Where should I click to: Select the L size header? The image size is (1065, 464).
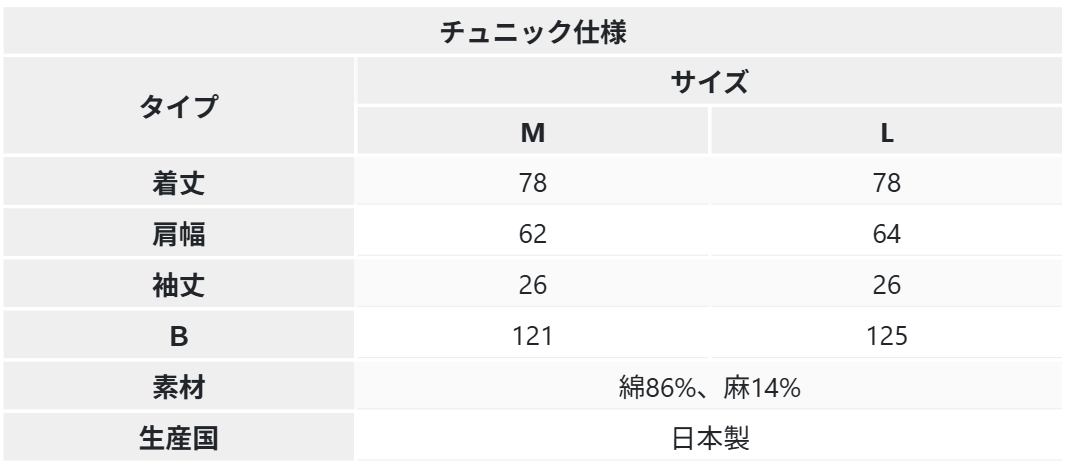pyautogui.click(x=886, y=132)
